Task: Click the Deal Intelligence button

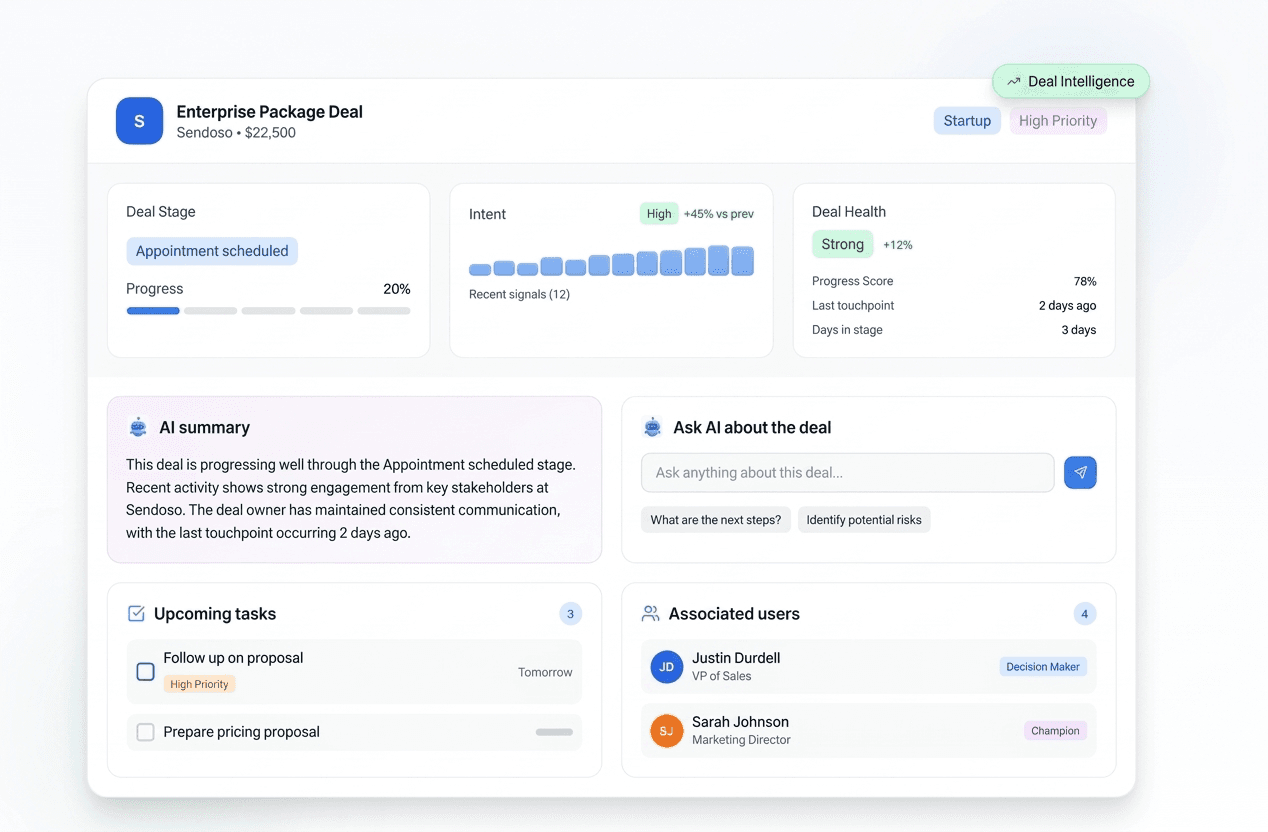Action: point(1071,81)
